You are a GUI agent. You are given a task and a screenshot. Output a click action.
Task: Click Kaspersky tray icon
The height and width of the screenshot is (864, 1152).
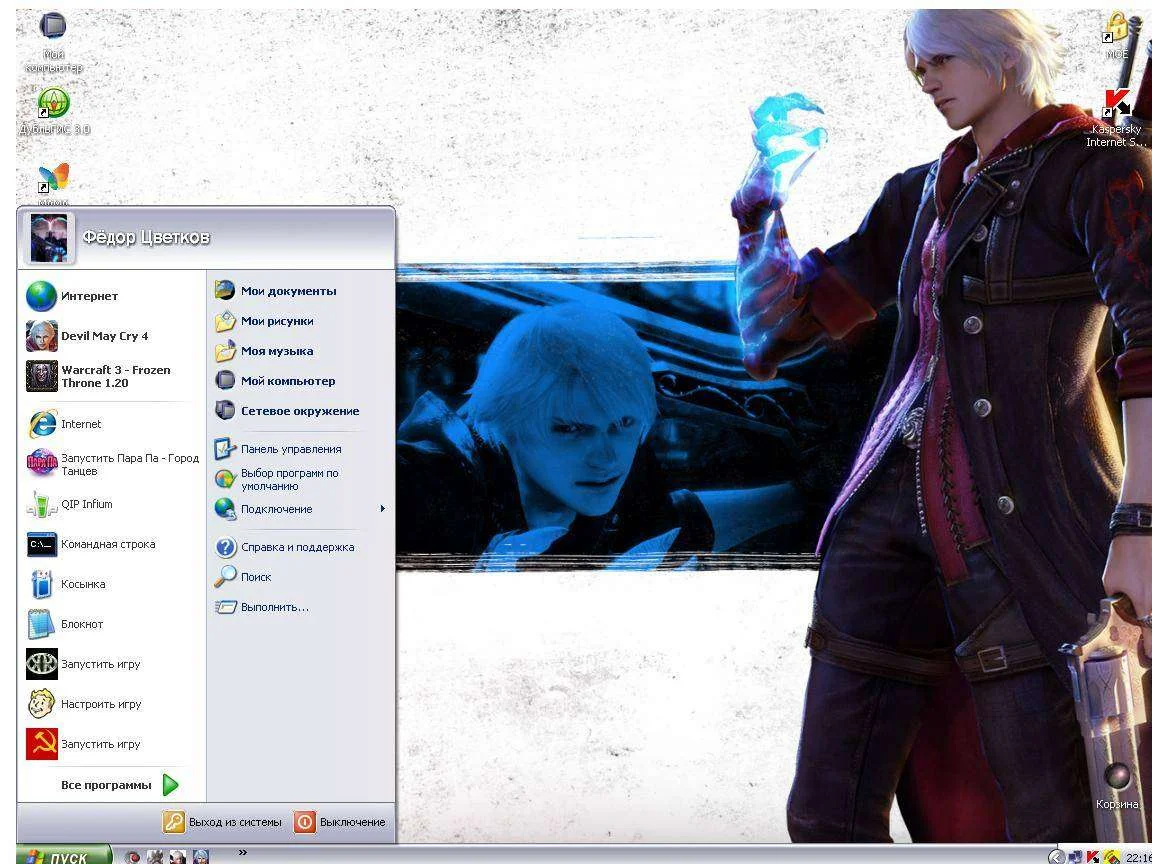(1093, 857)
